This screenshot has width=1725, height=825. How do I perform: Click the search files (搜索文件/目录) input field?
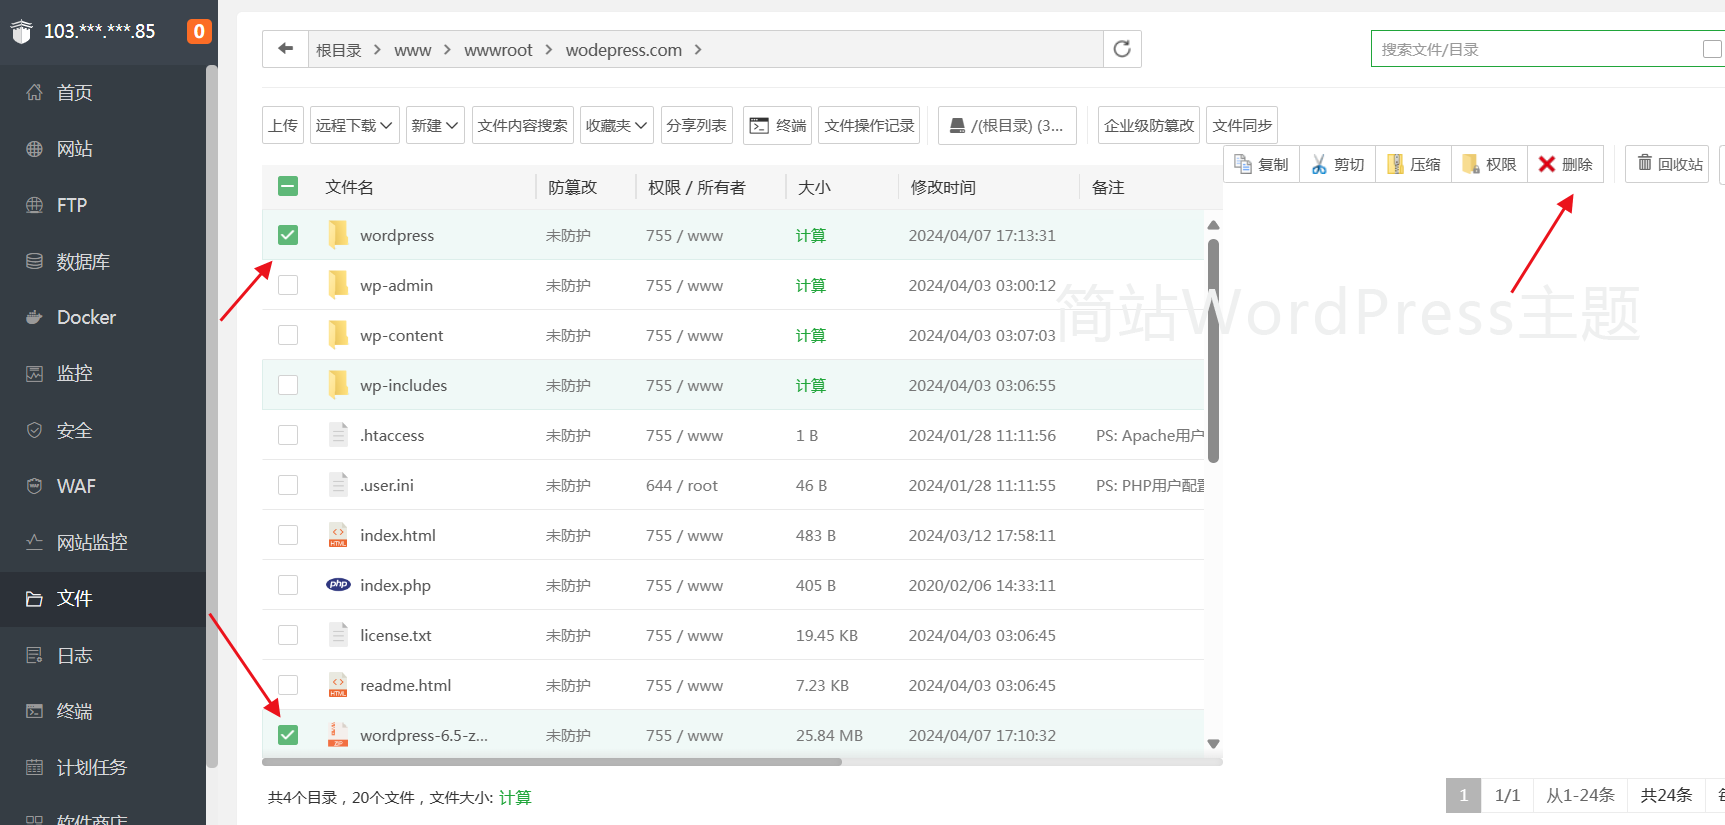click(1535, 49)
